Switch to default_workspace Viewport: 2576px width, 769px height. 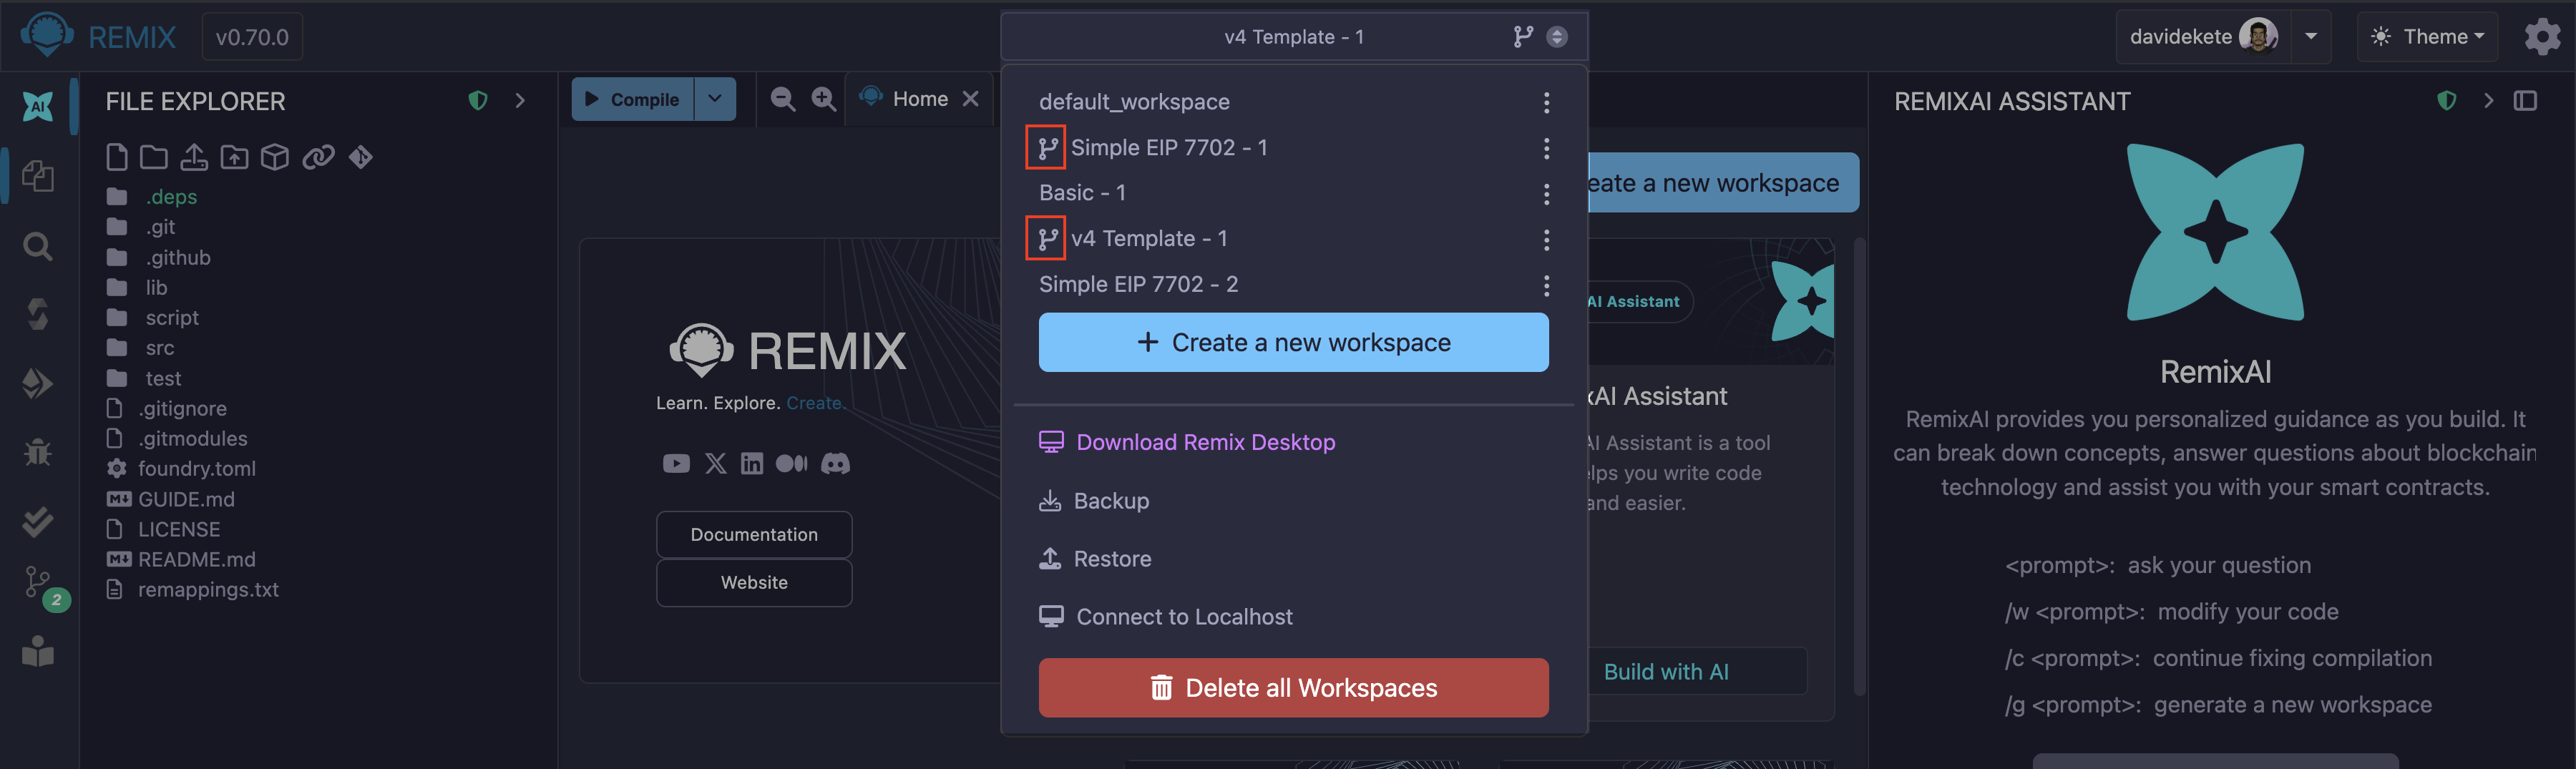[x=1134, y=102]
